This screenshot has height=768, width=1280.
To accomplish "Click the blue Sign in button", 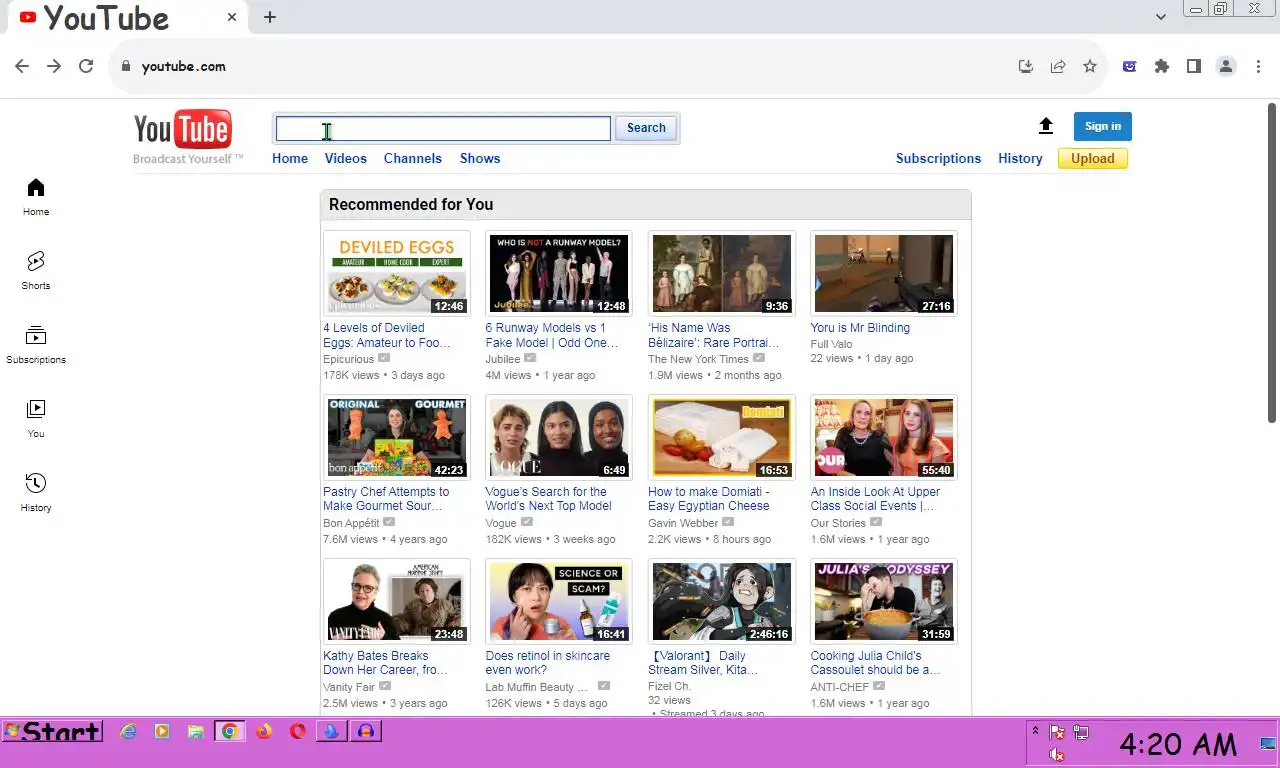I will [1103, 126].
